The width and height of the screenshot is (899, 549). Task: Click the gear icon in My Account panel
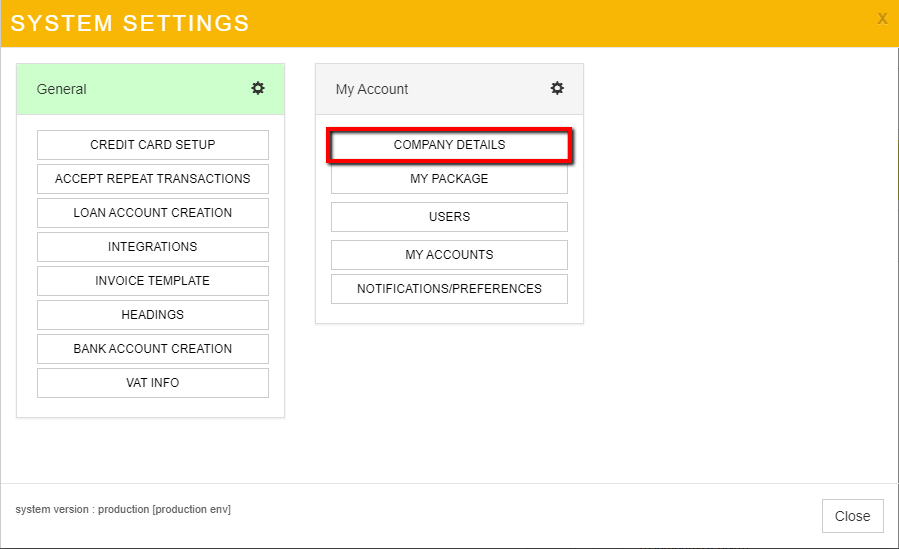[557, 88]
